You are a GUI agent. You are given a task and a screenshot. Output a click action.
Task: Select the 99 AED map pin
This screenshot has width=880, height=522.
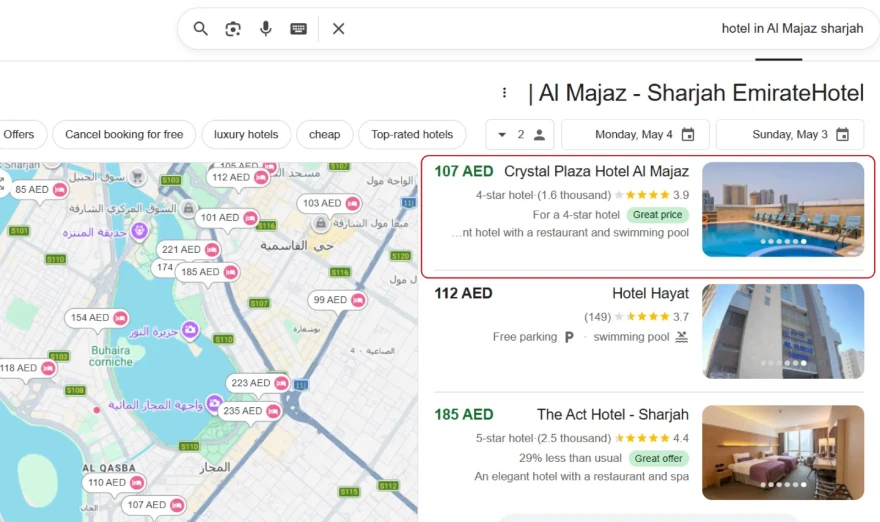pyautogui.click(x=337, y=300)
